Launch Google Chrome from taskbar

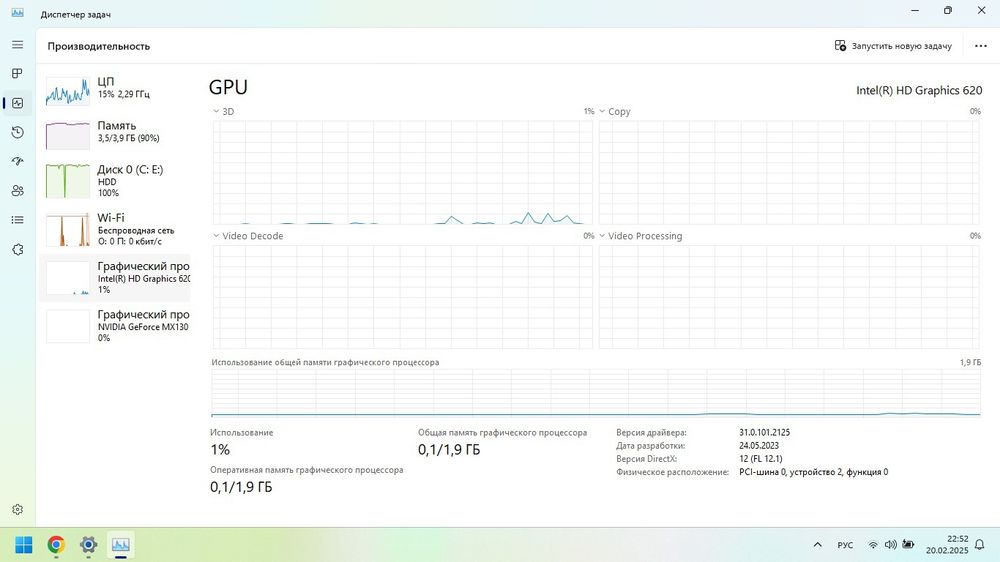[x=56, y=545]
